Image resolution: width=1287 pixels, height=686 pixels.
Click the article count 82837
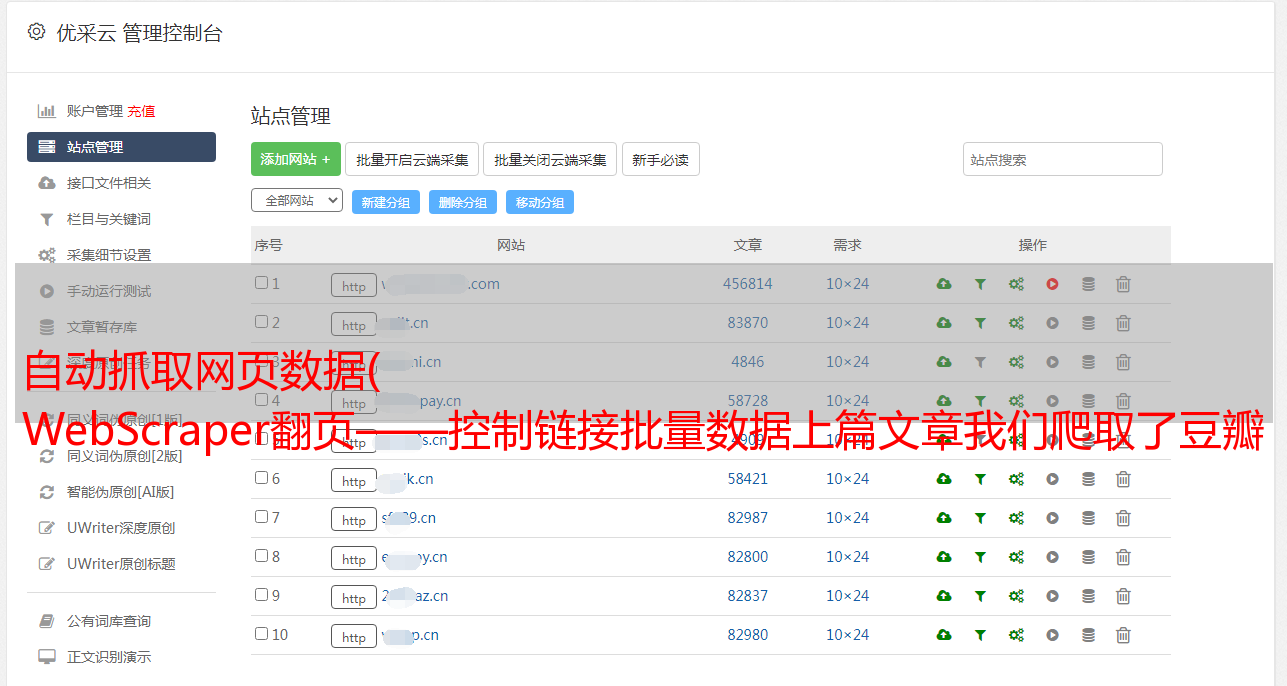click(x=748, y=596)
